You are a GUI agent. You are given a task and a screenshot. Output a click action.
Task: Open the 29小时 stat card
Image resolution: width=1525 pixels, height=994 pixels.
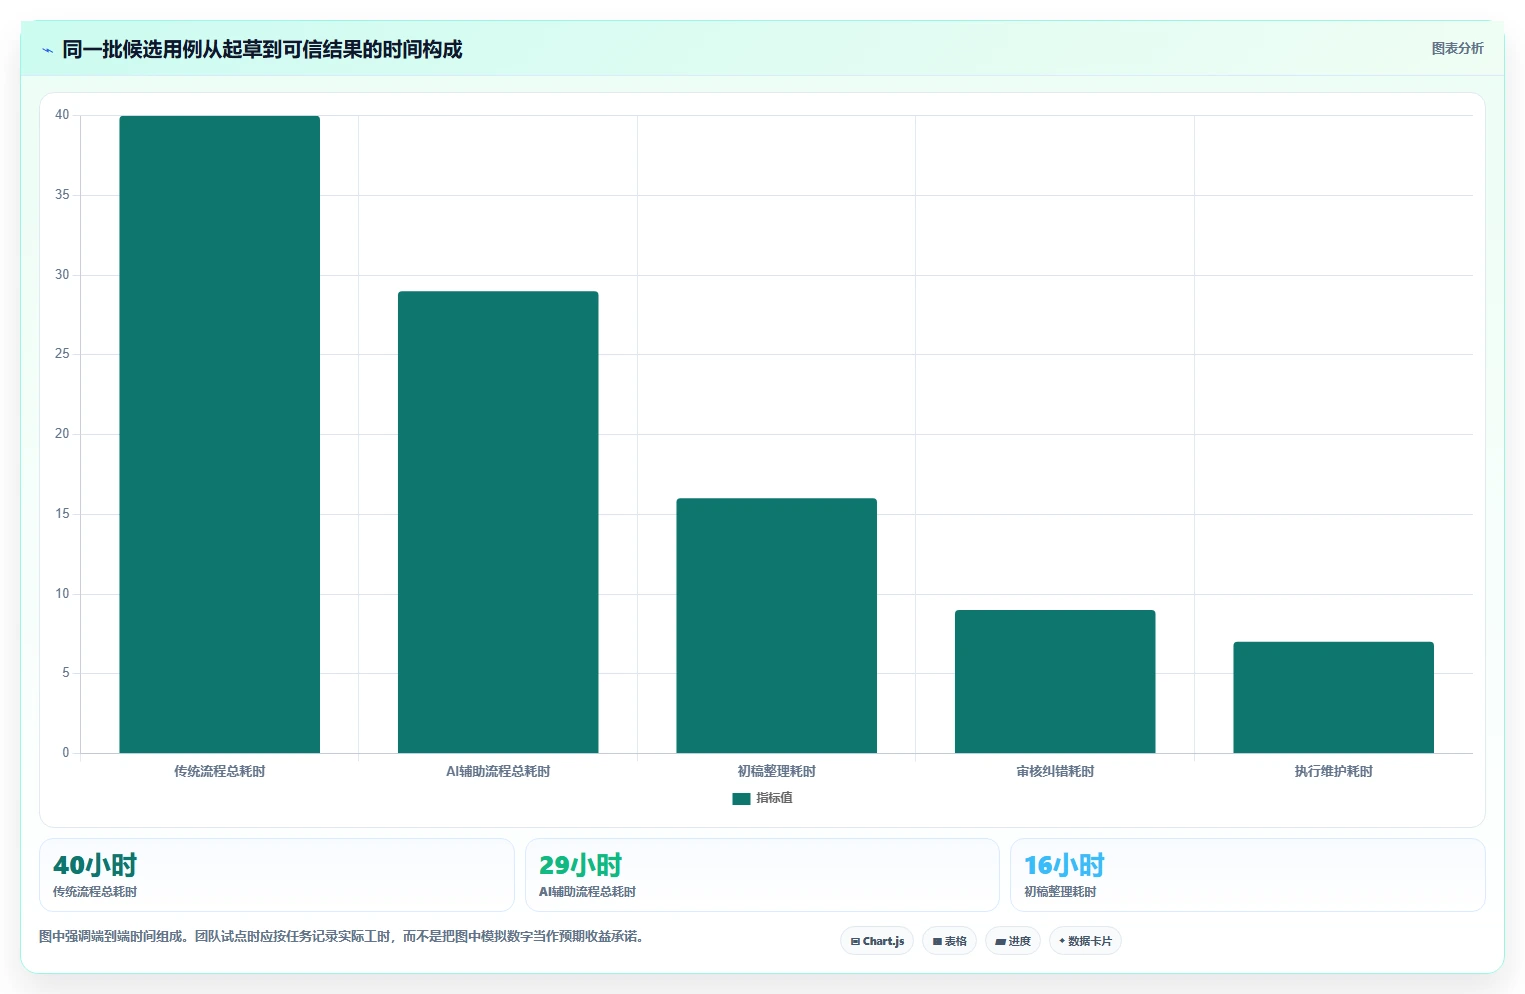click(x=762, y=875)
